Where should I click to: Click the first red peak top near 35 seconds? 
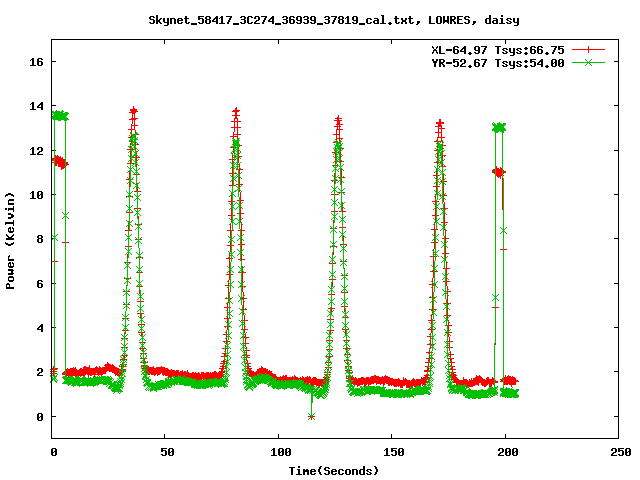click(133, 111)
